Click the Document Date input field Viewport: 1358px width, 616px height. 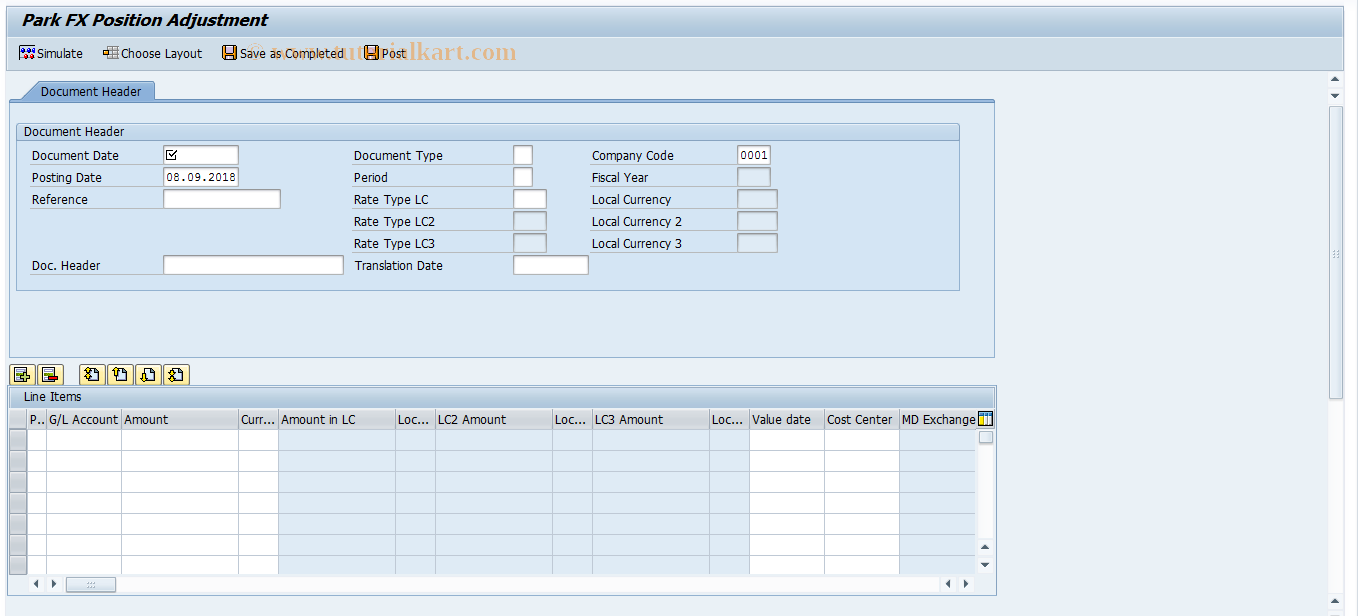pos(201,155)
